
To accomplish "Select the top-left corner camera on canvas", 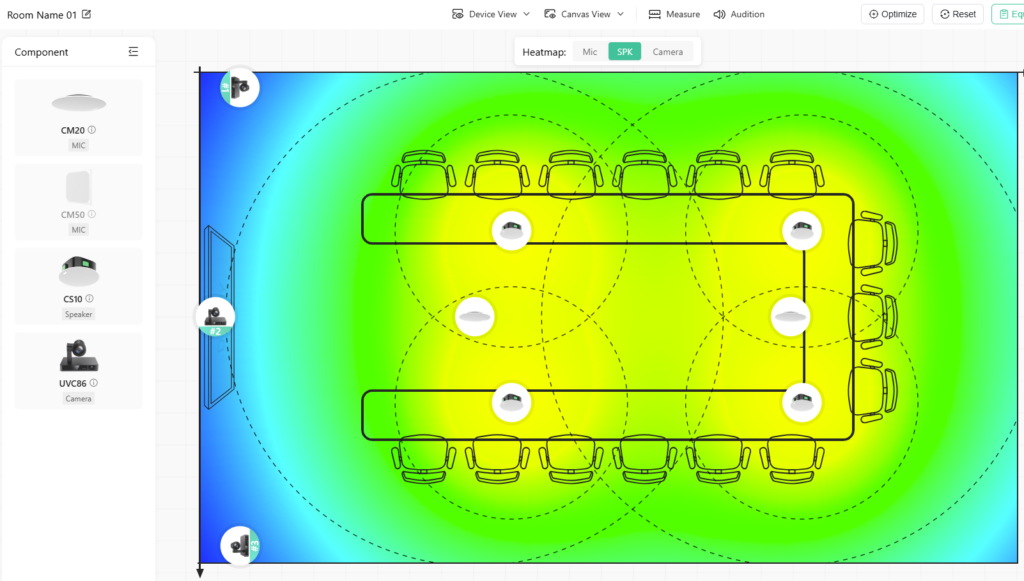I will pos(239,88).
